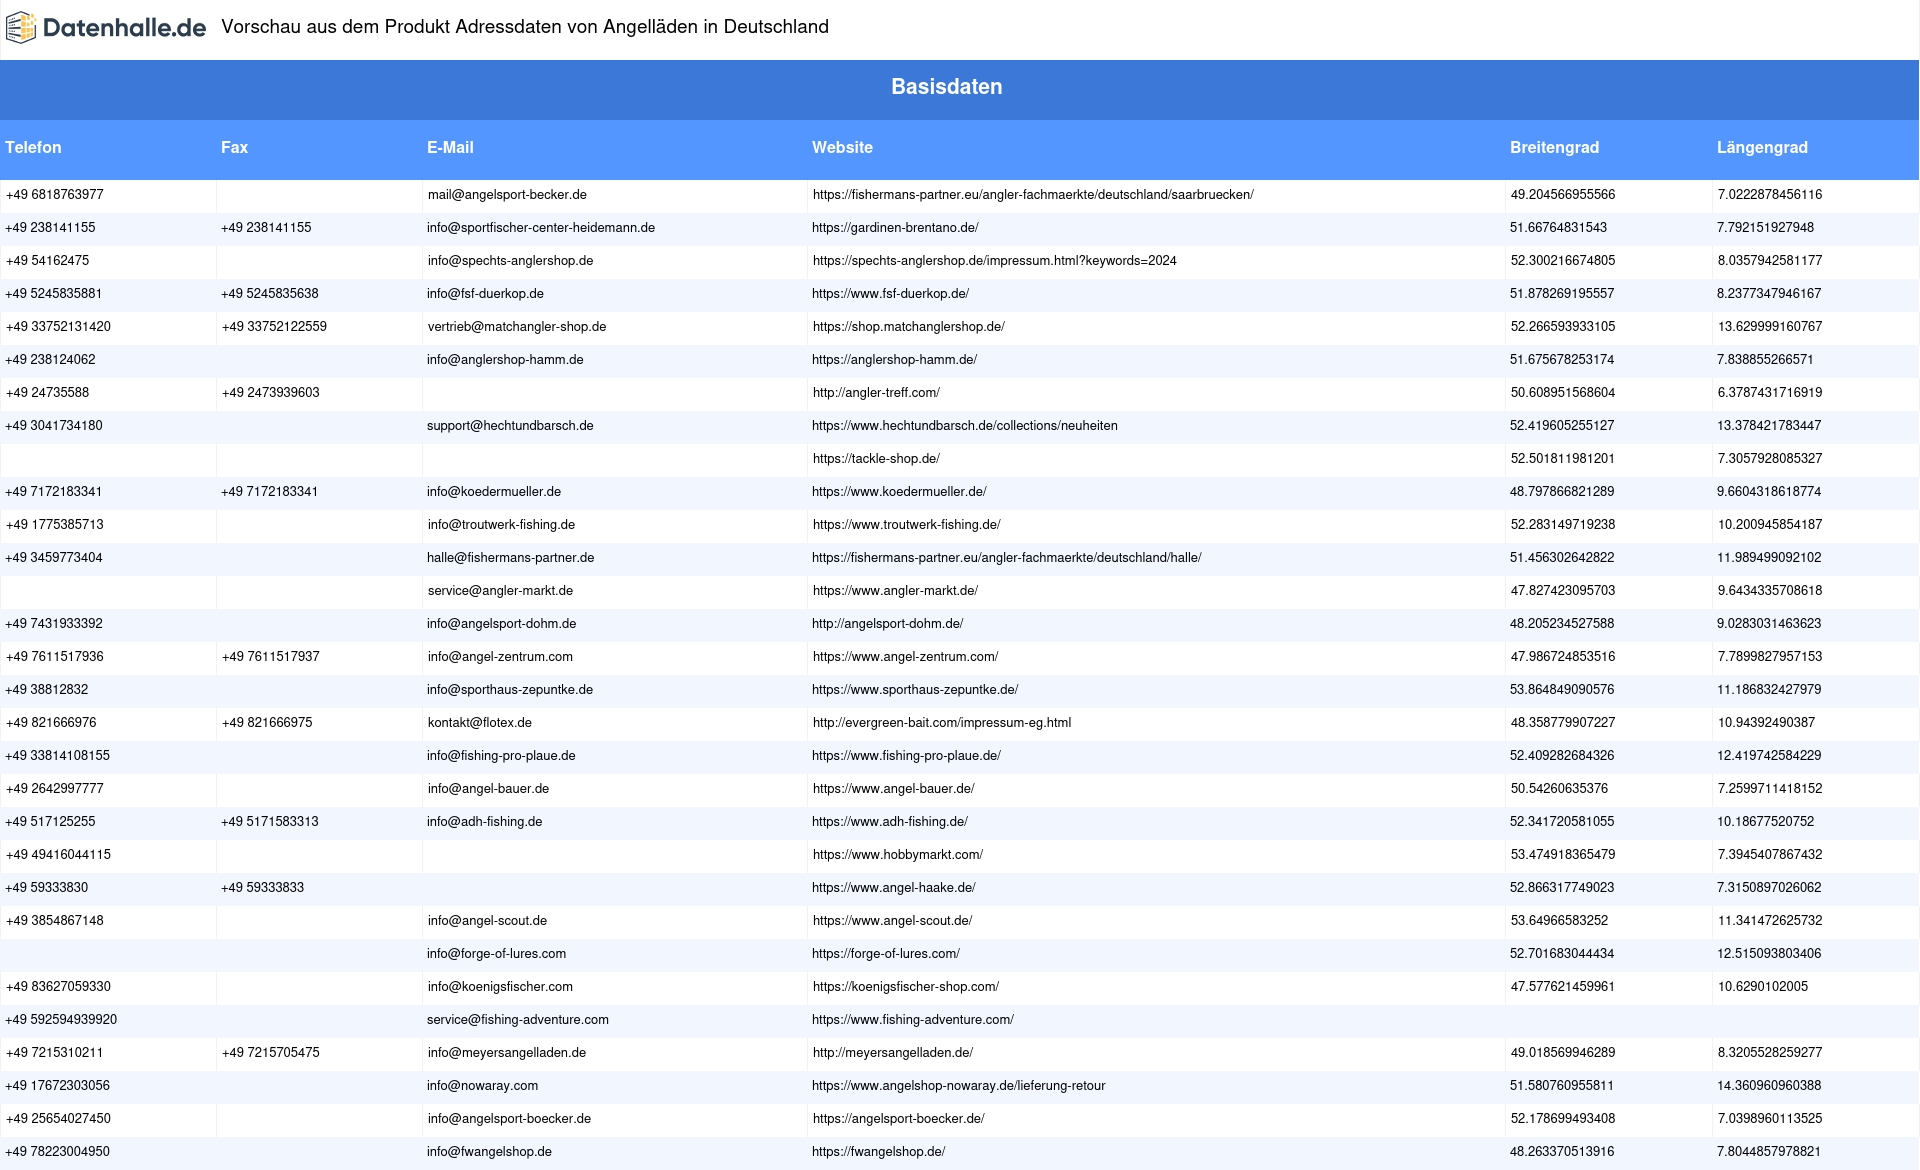Open https://fwangelshop.de/ link
Viewport: 1920px width, 1170px height.
878,1152
